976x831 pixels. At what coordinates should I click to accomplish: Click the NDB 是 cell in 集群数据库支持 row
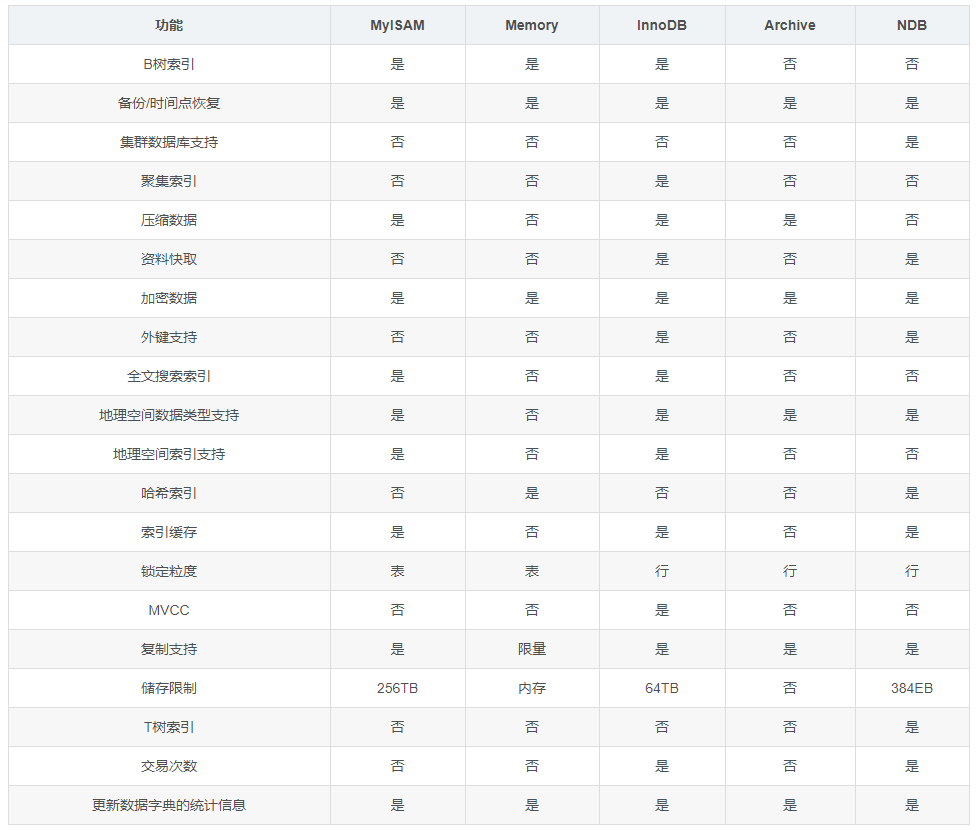pos(912,143)
